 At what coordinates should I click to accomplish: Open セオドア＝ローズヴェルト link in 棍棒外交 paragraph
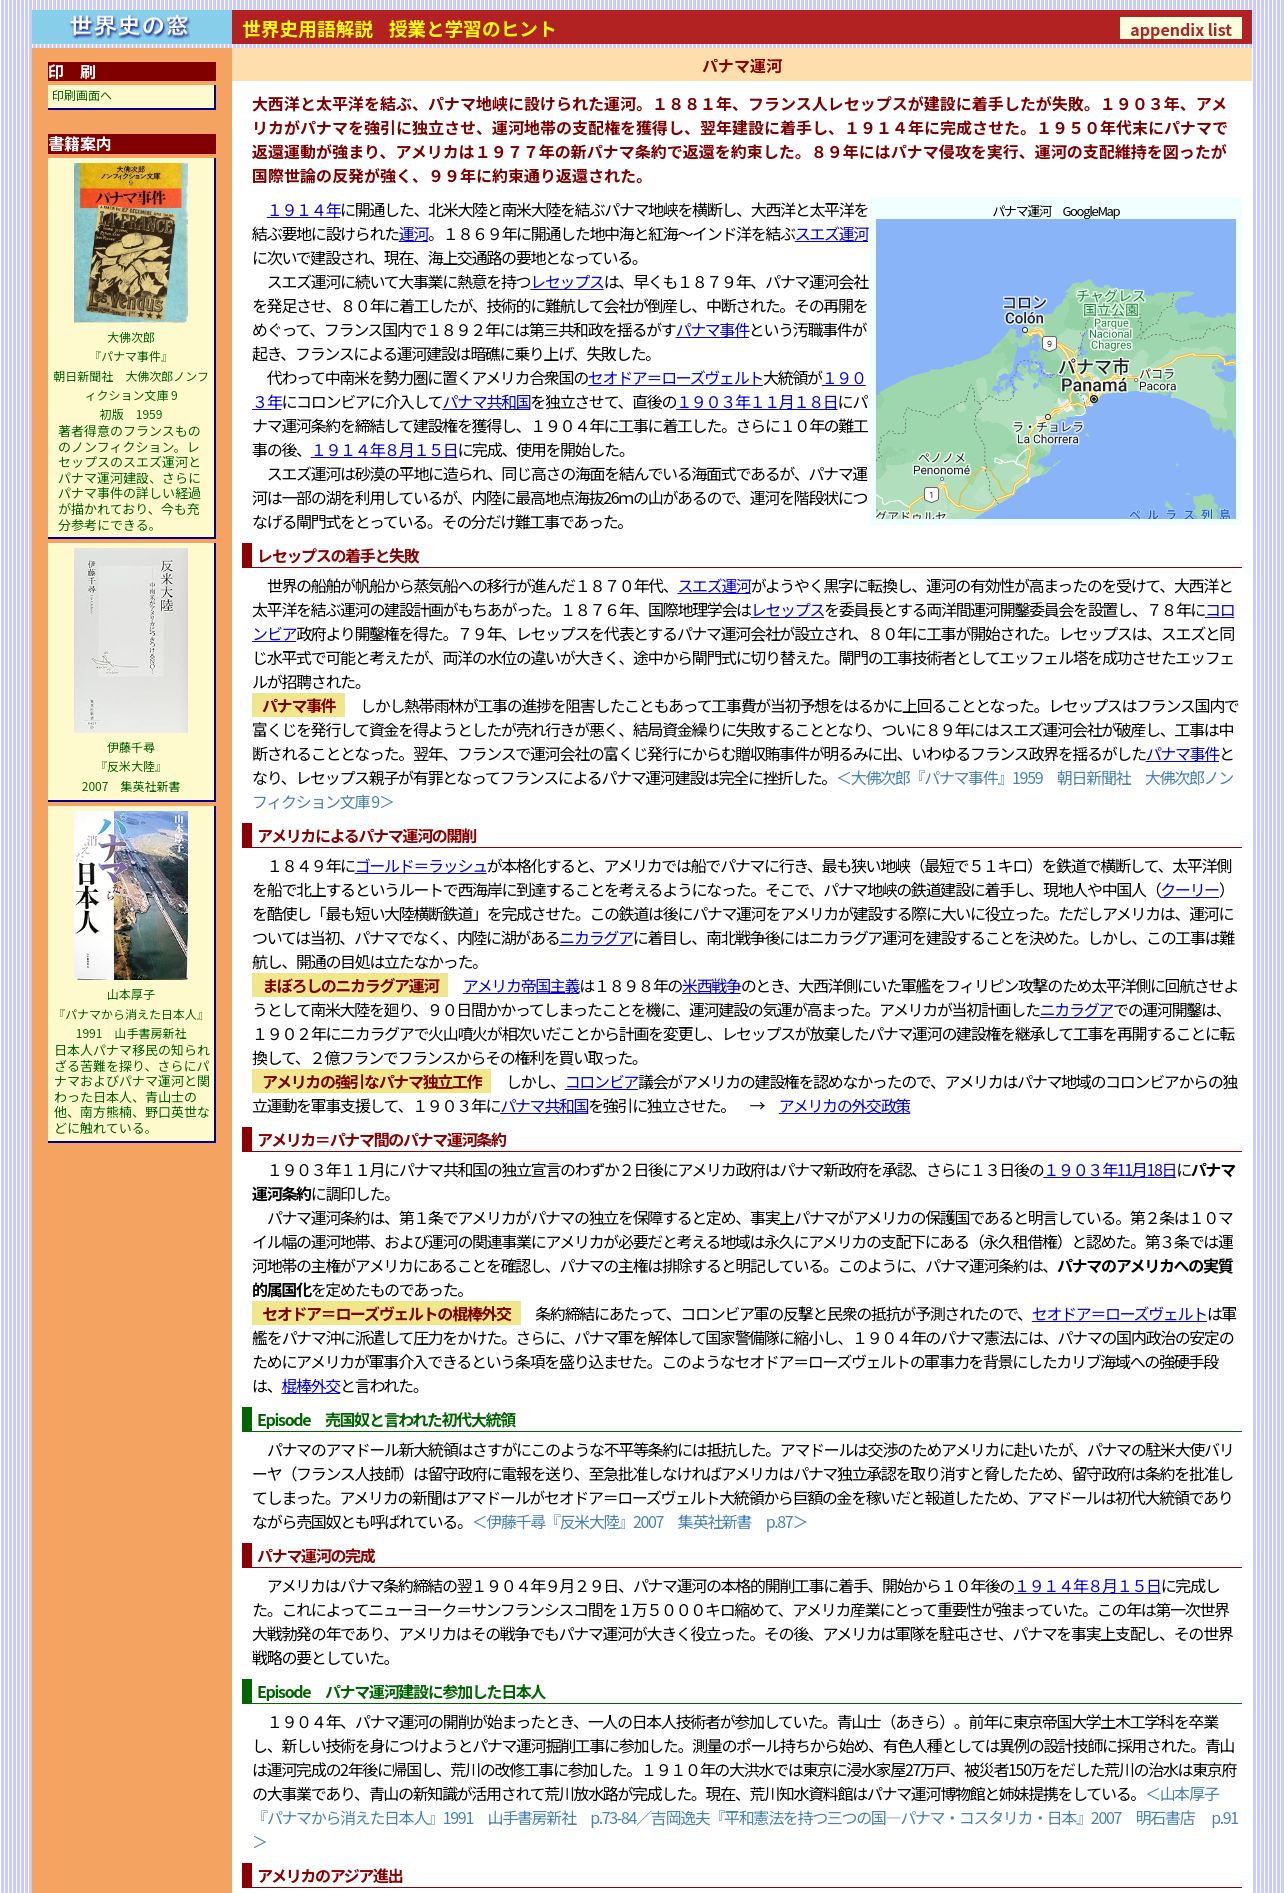pos(1119,1314)
